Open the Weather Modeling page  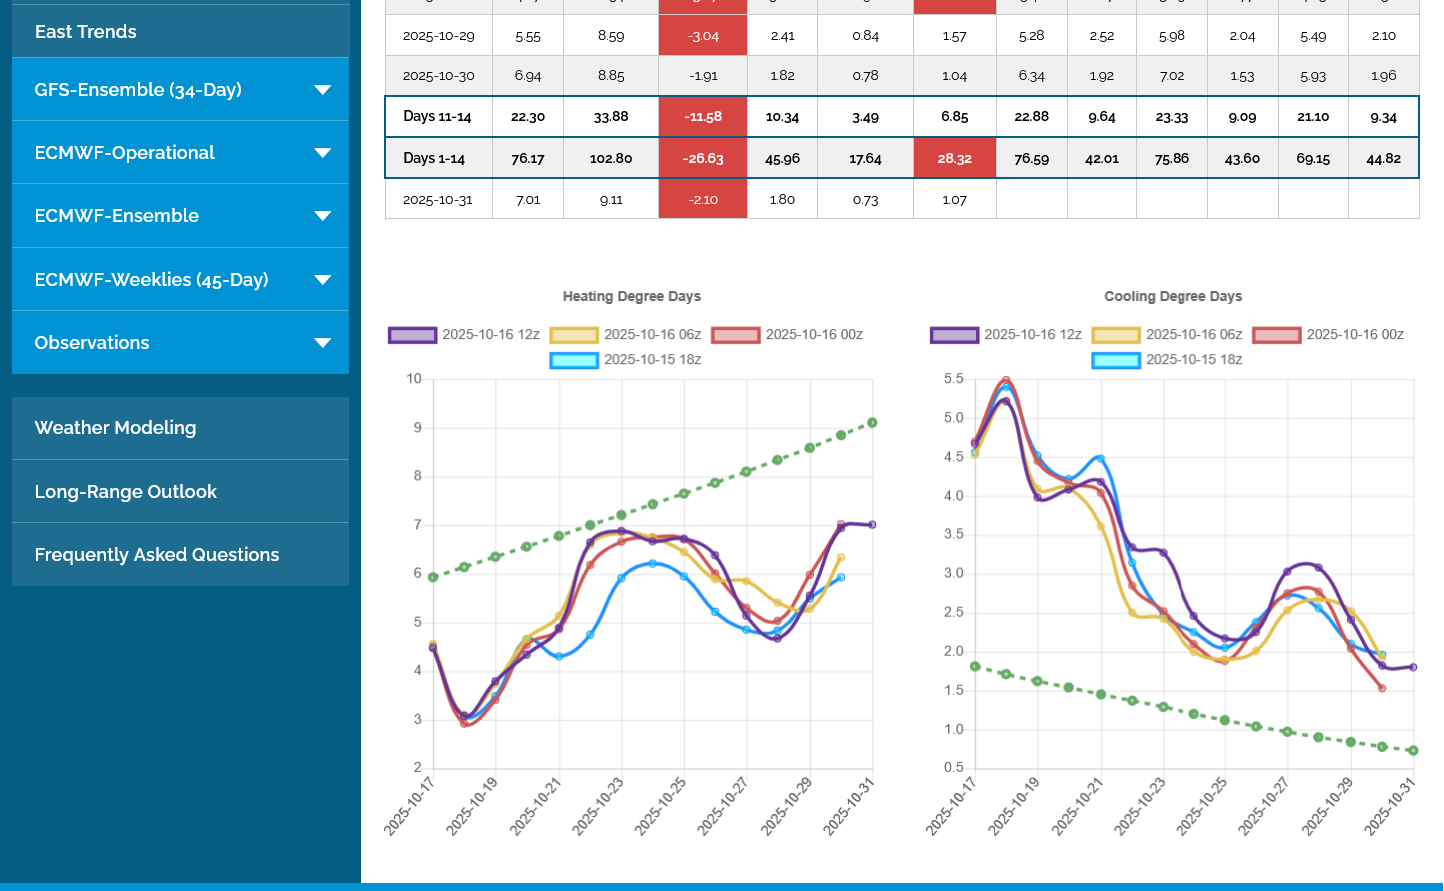115,428
